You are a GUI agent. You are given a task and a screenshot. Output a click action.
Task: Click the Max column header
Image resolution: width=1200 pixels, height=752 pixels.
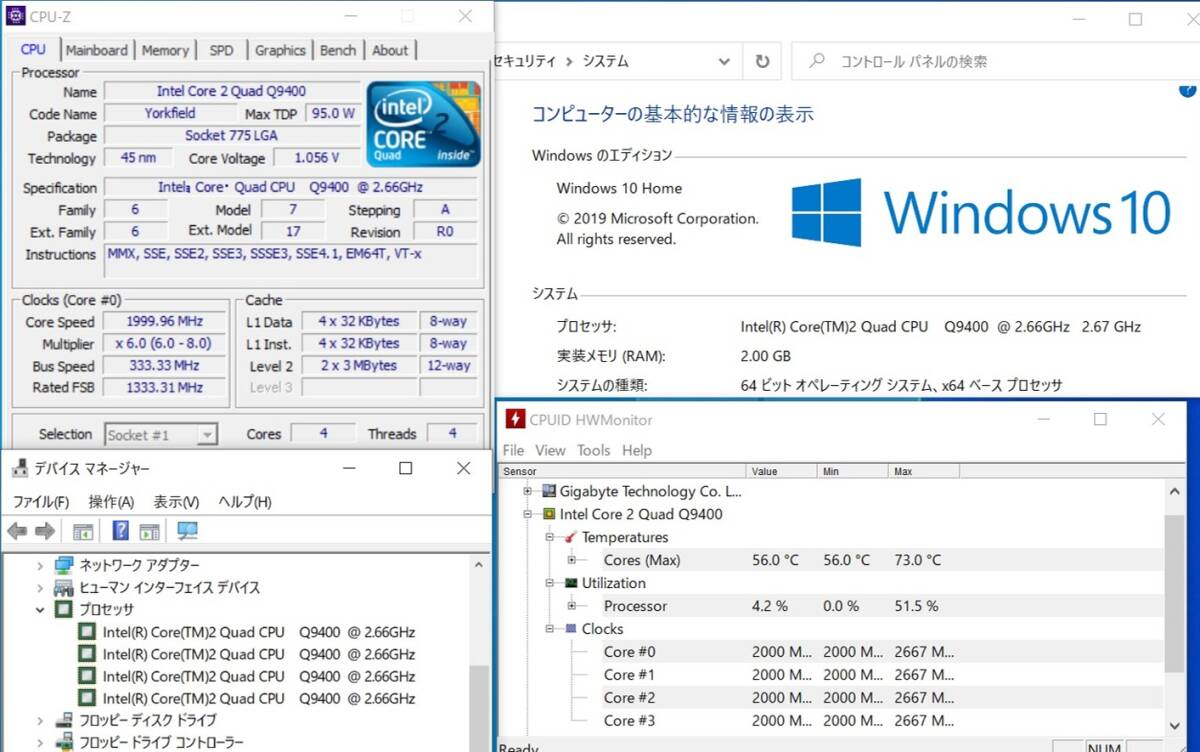[x=923, y=471]
